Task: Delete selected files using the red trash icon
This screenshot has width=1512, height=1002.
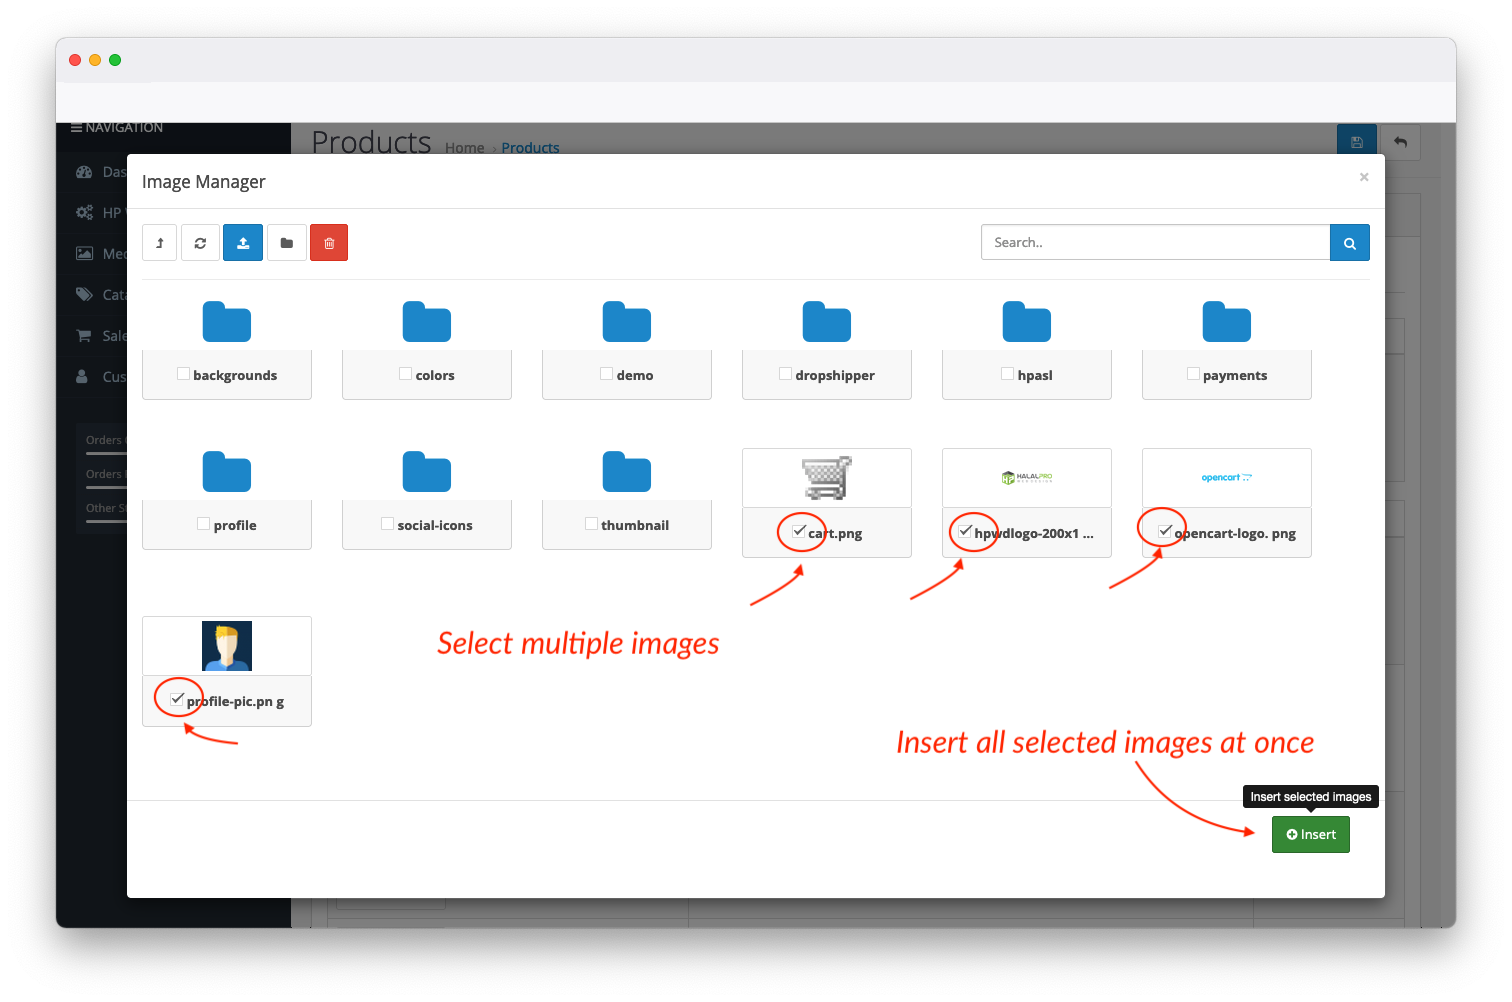Action: pyautogui.click(x=329, y=242)
